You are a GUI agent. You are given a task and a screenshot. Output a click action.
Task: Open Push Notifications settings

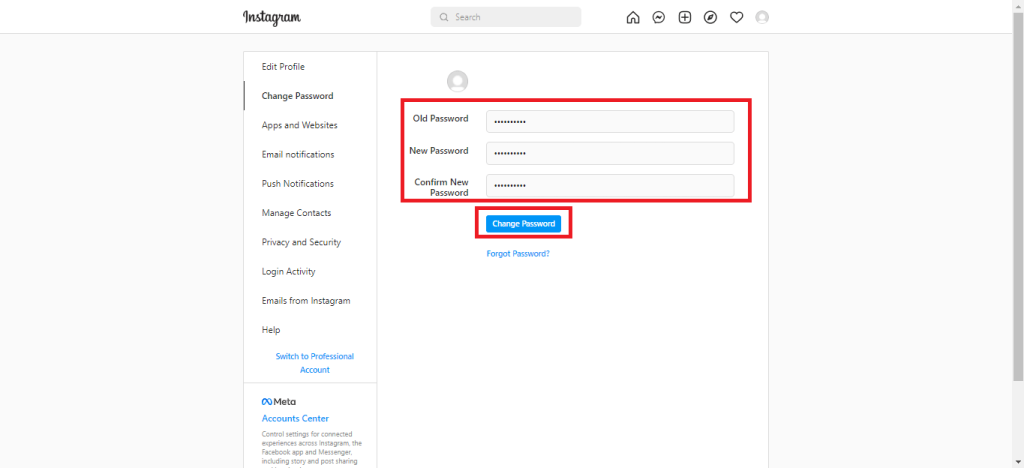click(x=298, y=184)
